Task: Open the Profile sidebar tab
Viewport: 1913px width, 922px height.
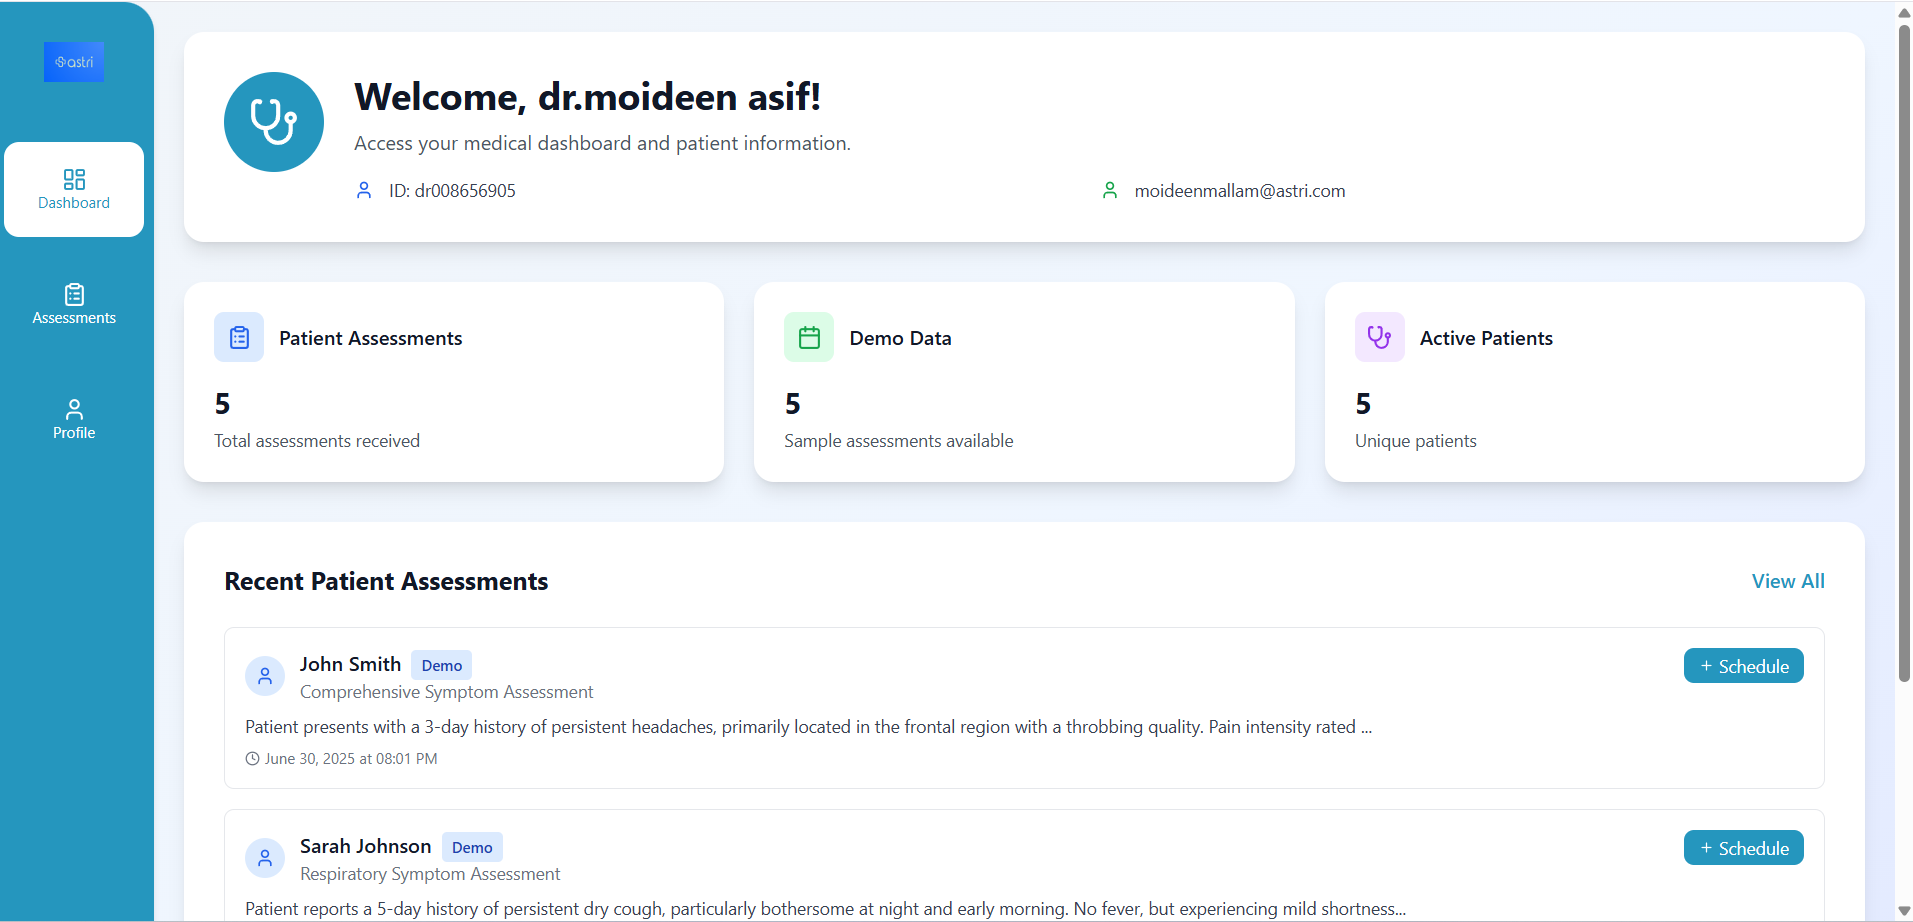Action: (74, 420)
